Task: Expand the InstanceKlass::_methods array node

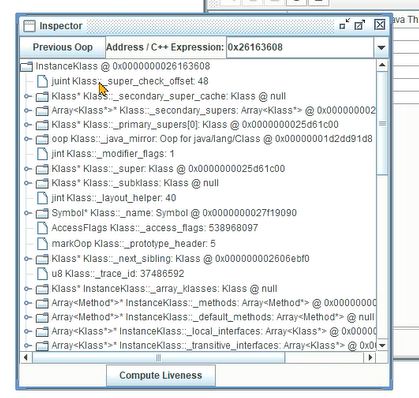Action: tap(28, 303)
